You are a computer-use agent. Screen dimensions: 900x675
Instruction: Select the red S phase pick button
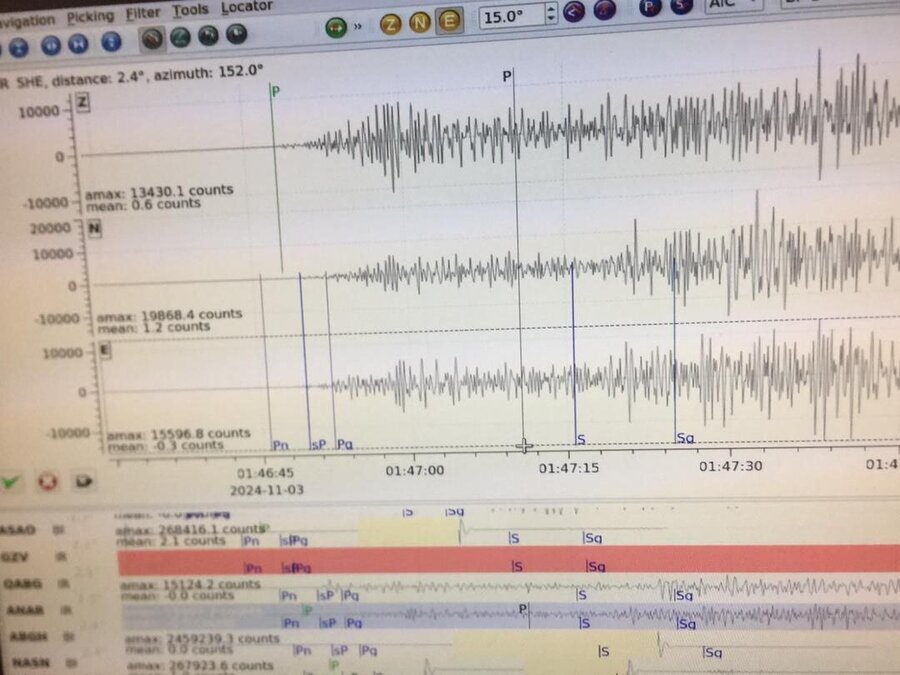[x=681, y=8]
